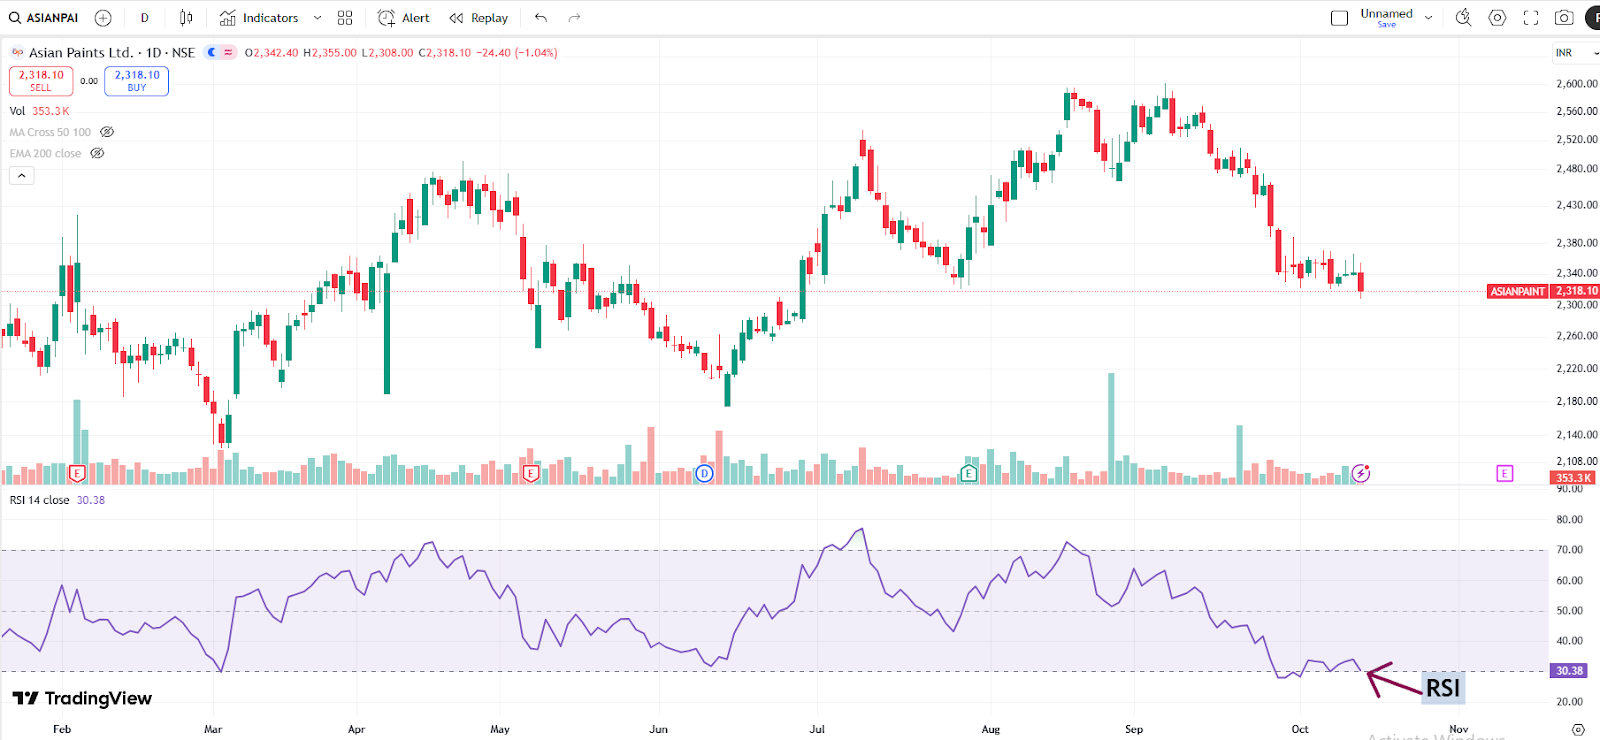Open the layout grid templates icon
The image size is (1600, 740).
[x=345, y=18]
